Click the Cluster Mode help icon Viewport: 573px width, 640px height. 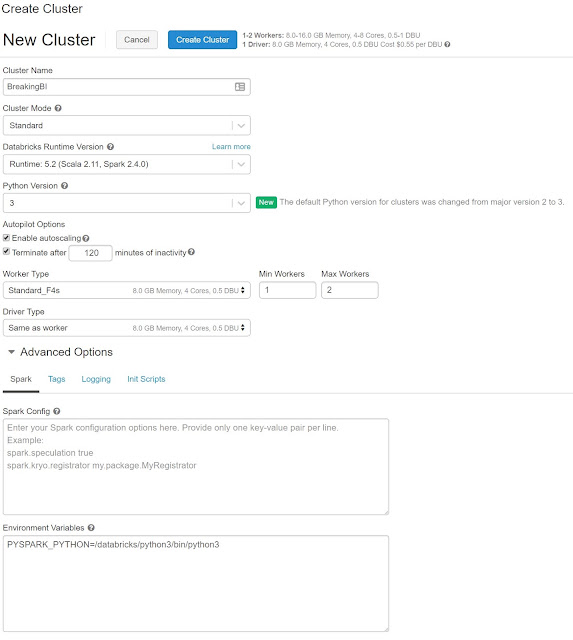58,108
